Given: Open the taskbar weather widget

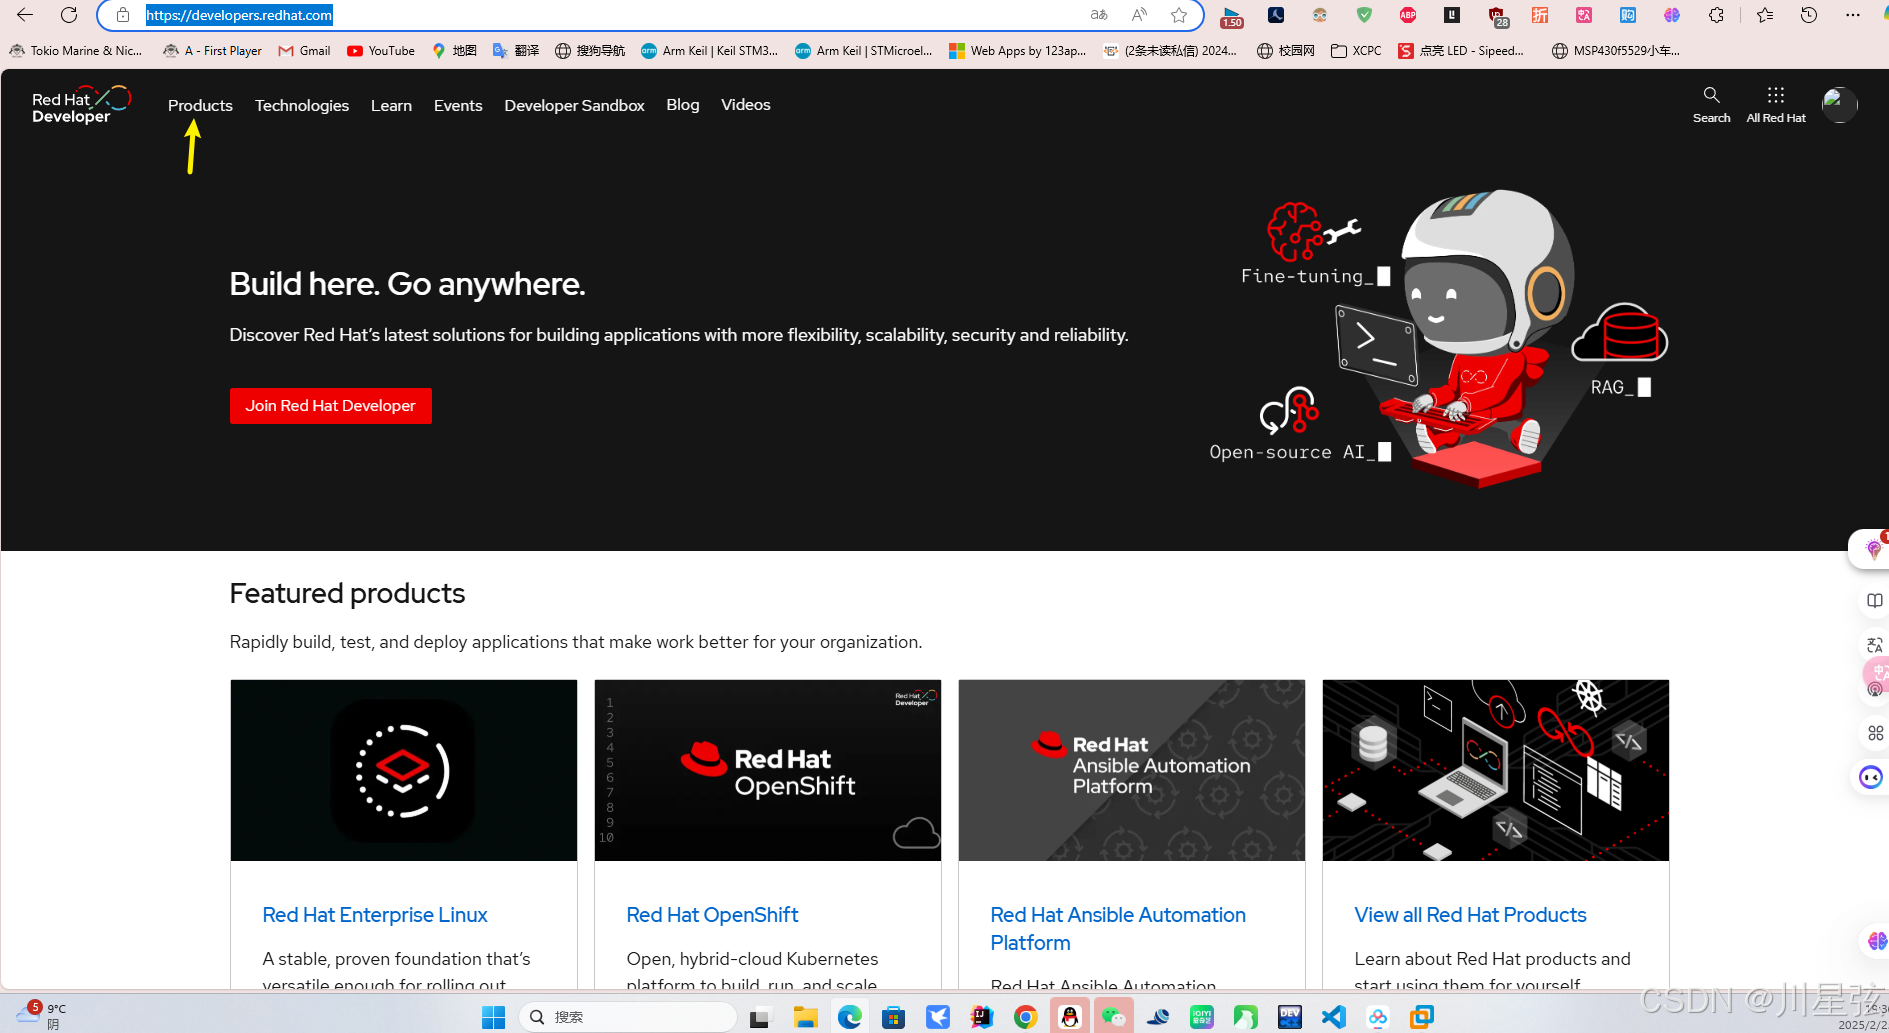Looking at the screenshot, I should pyautogui.click(x=40, y=1015).
